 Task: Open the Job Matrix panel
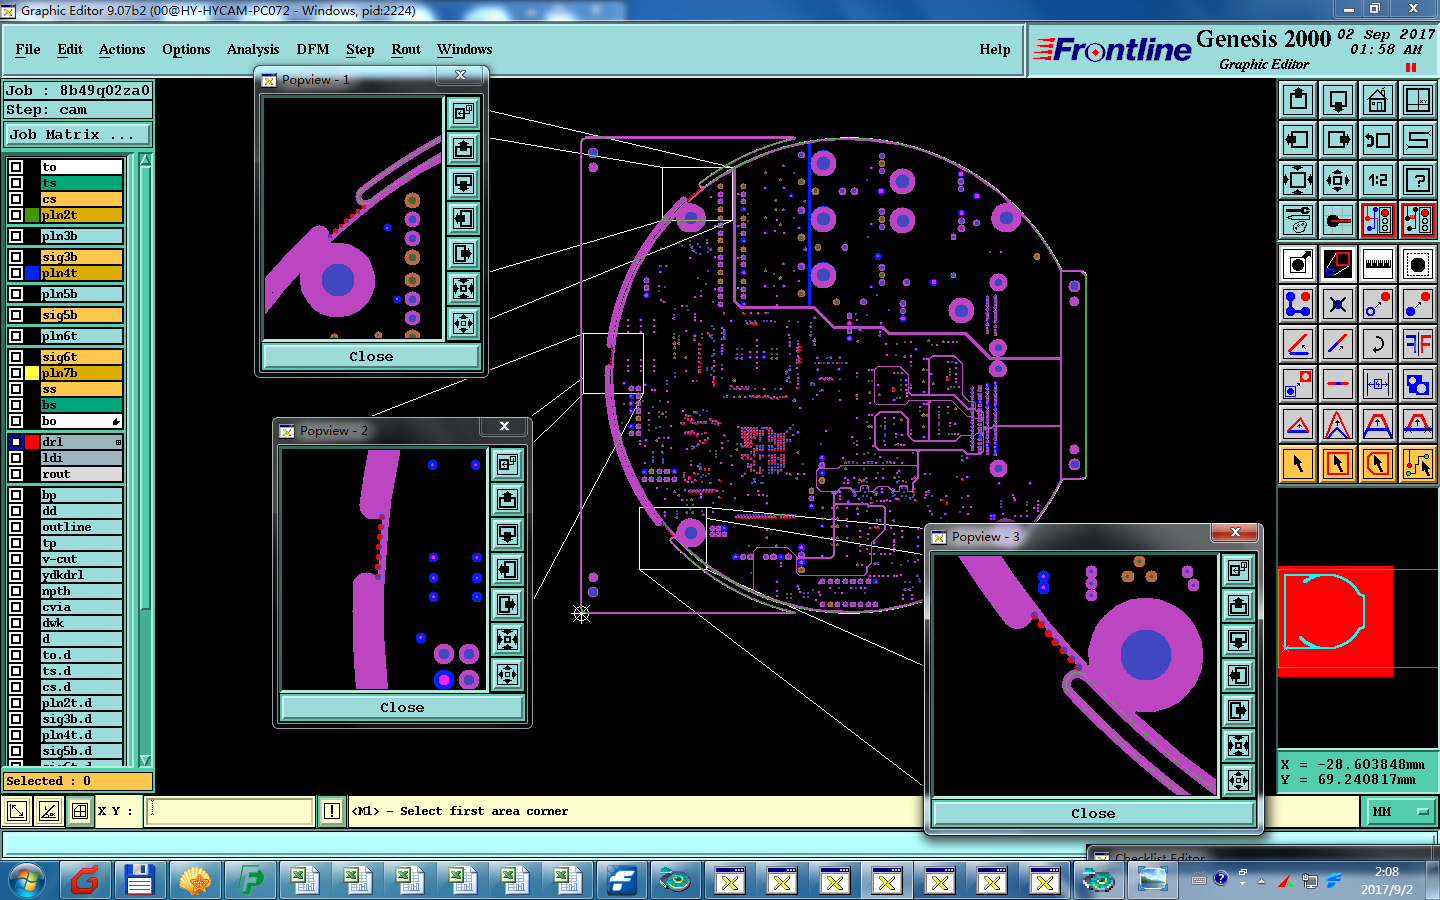(78, 134)
